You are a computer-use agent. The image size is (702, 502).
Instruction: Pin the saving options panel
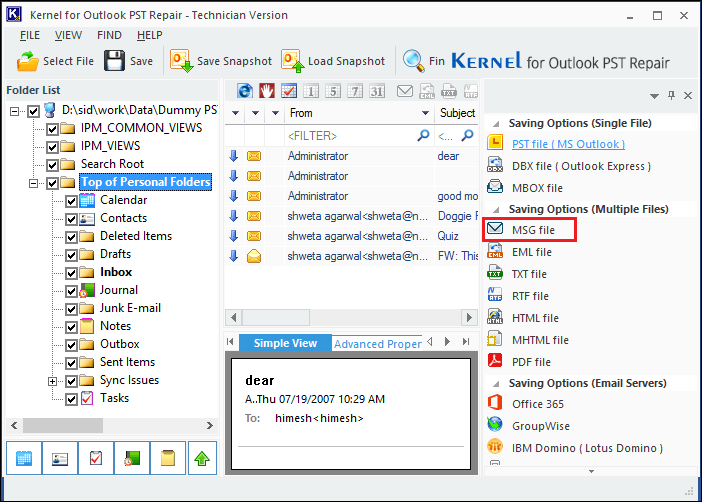coord(671,95)
